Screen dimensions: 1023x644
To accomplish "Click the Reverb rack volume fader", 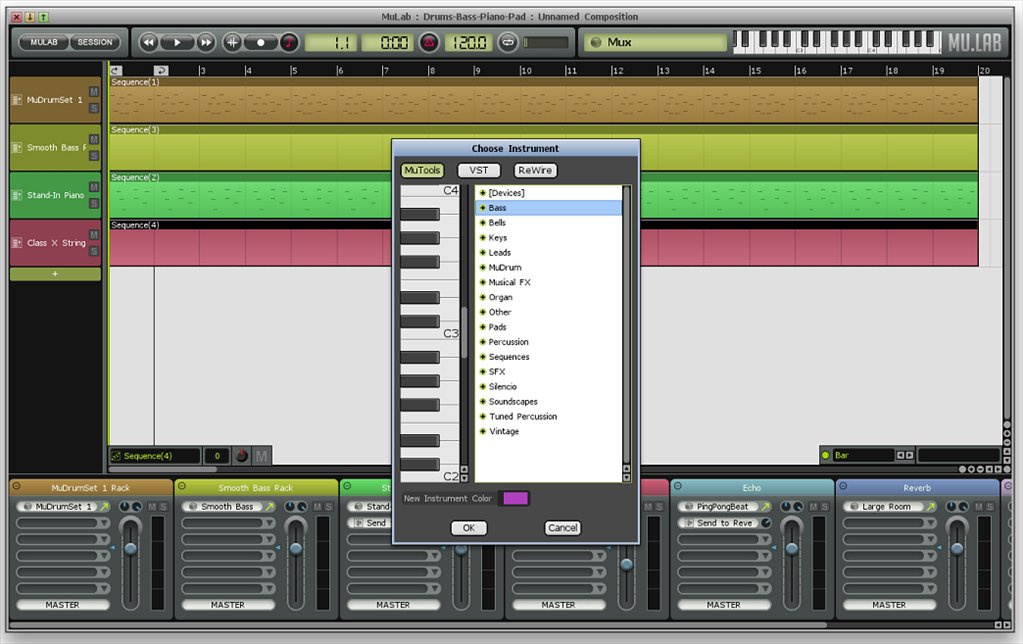I will point(957,549).
